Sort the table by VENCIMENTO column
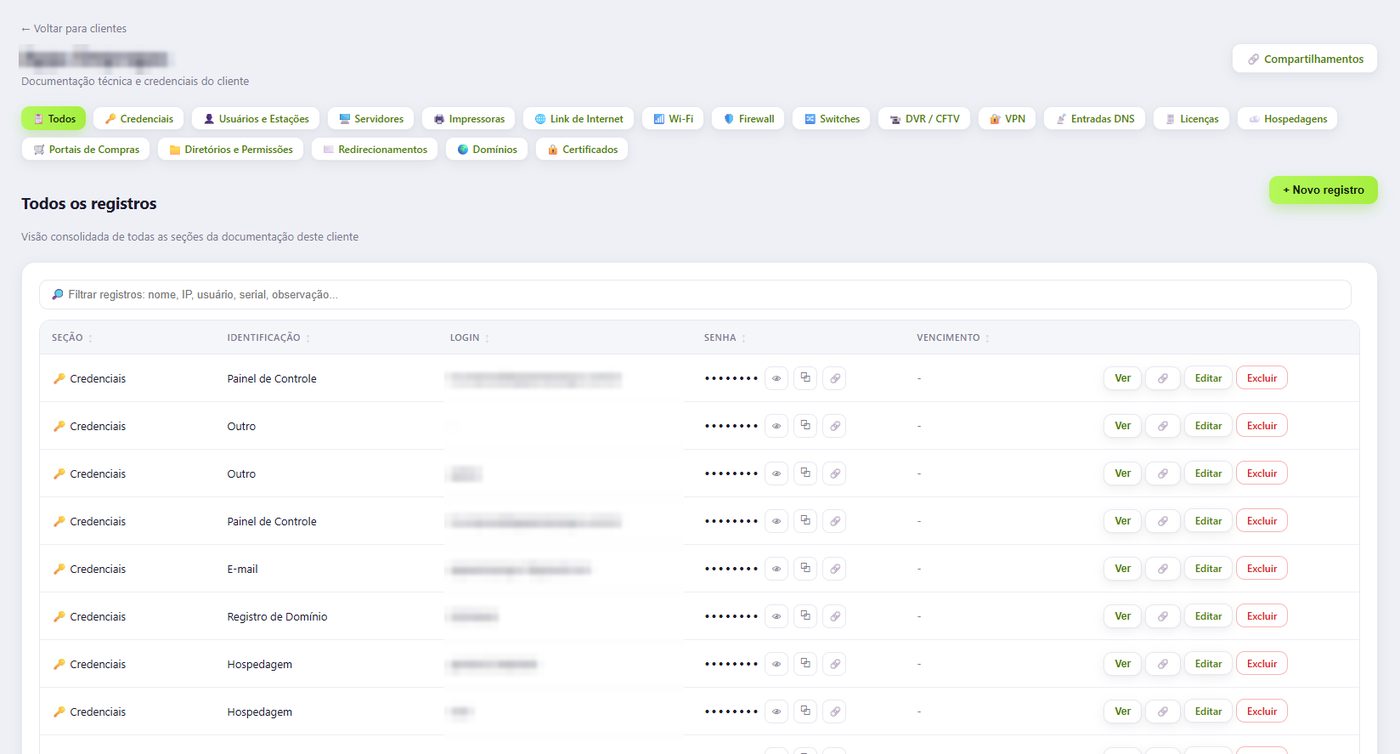Image resolution: width=1400 pixels, height=754 pixels. click(x=953, y=338)
